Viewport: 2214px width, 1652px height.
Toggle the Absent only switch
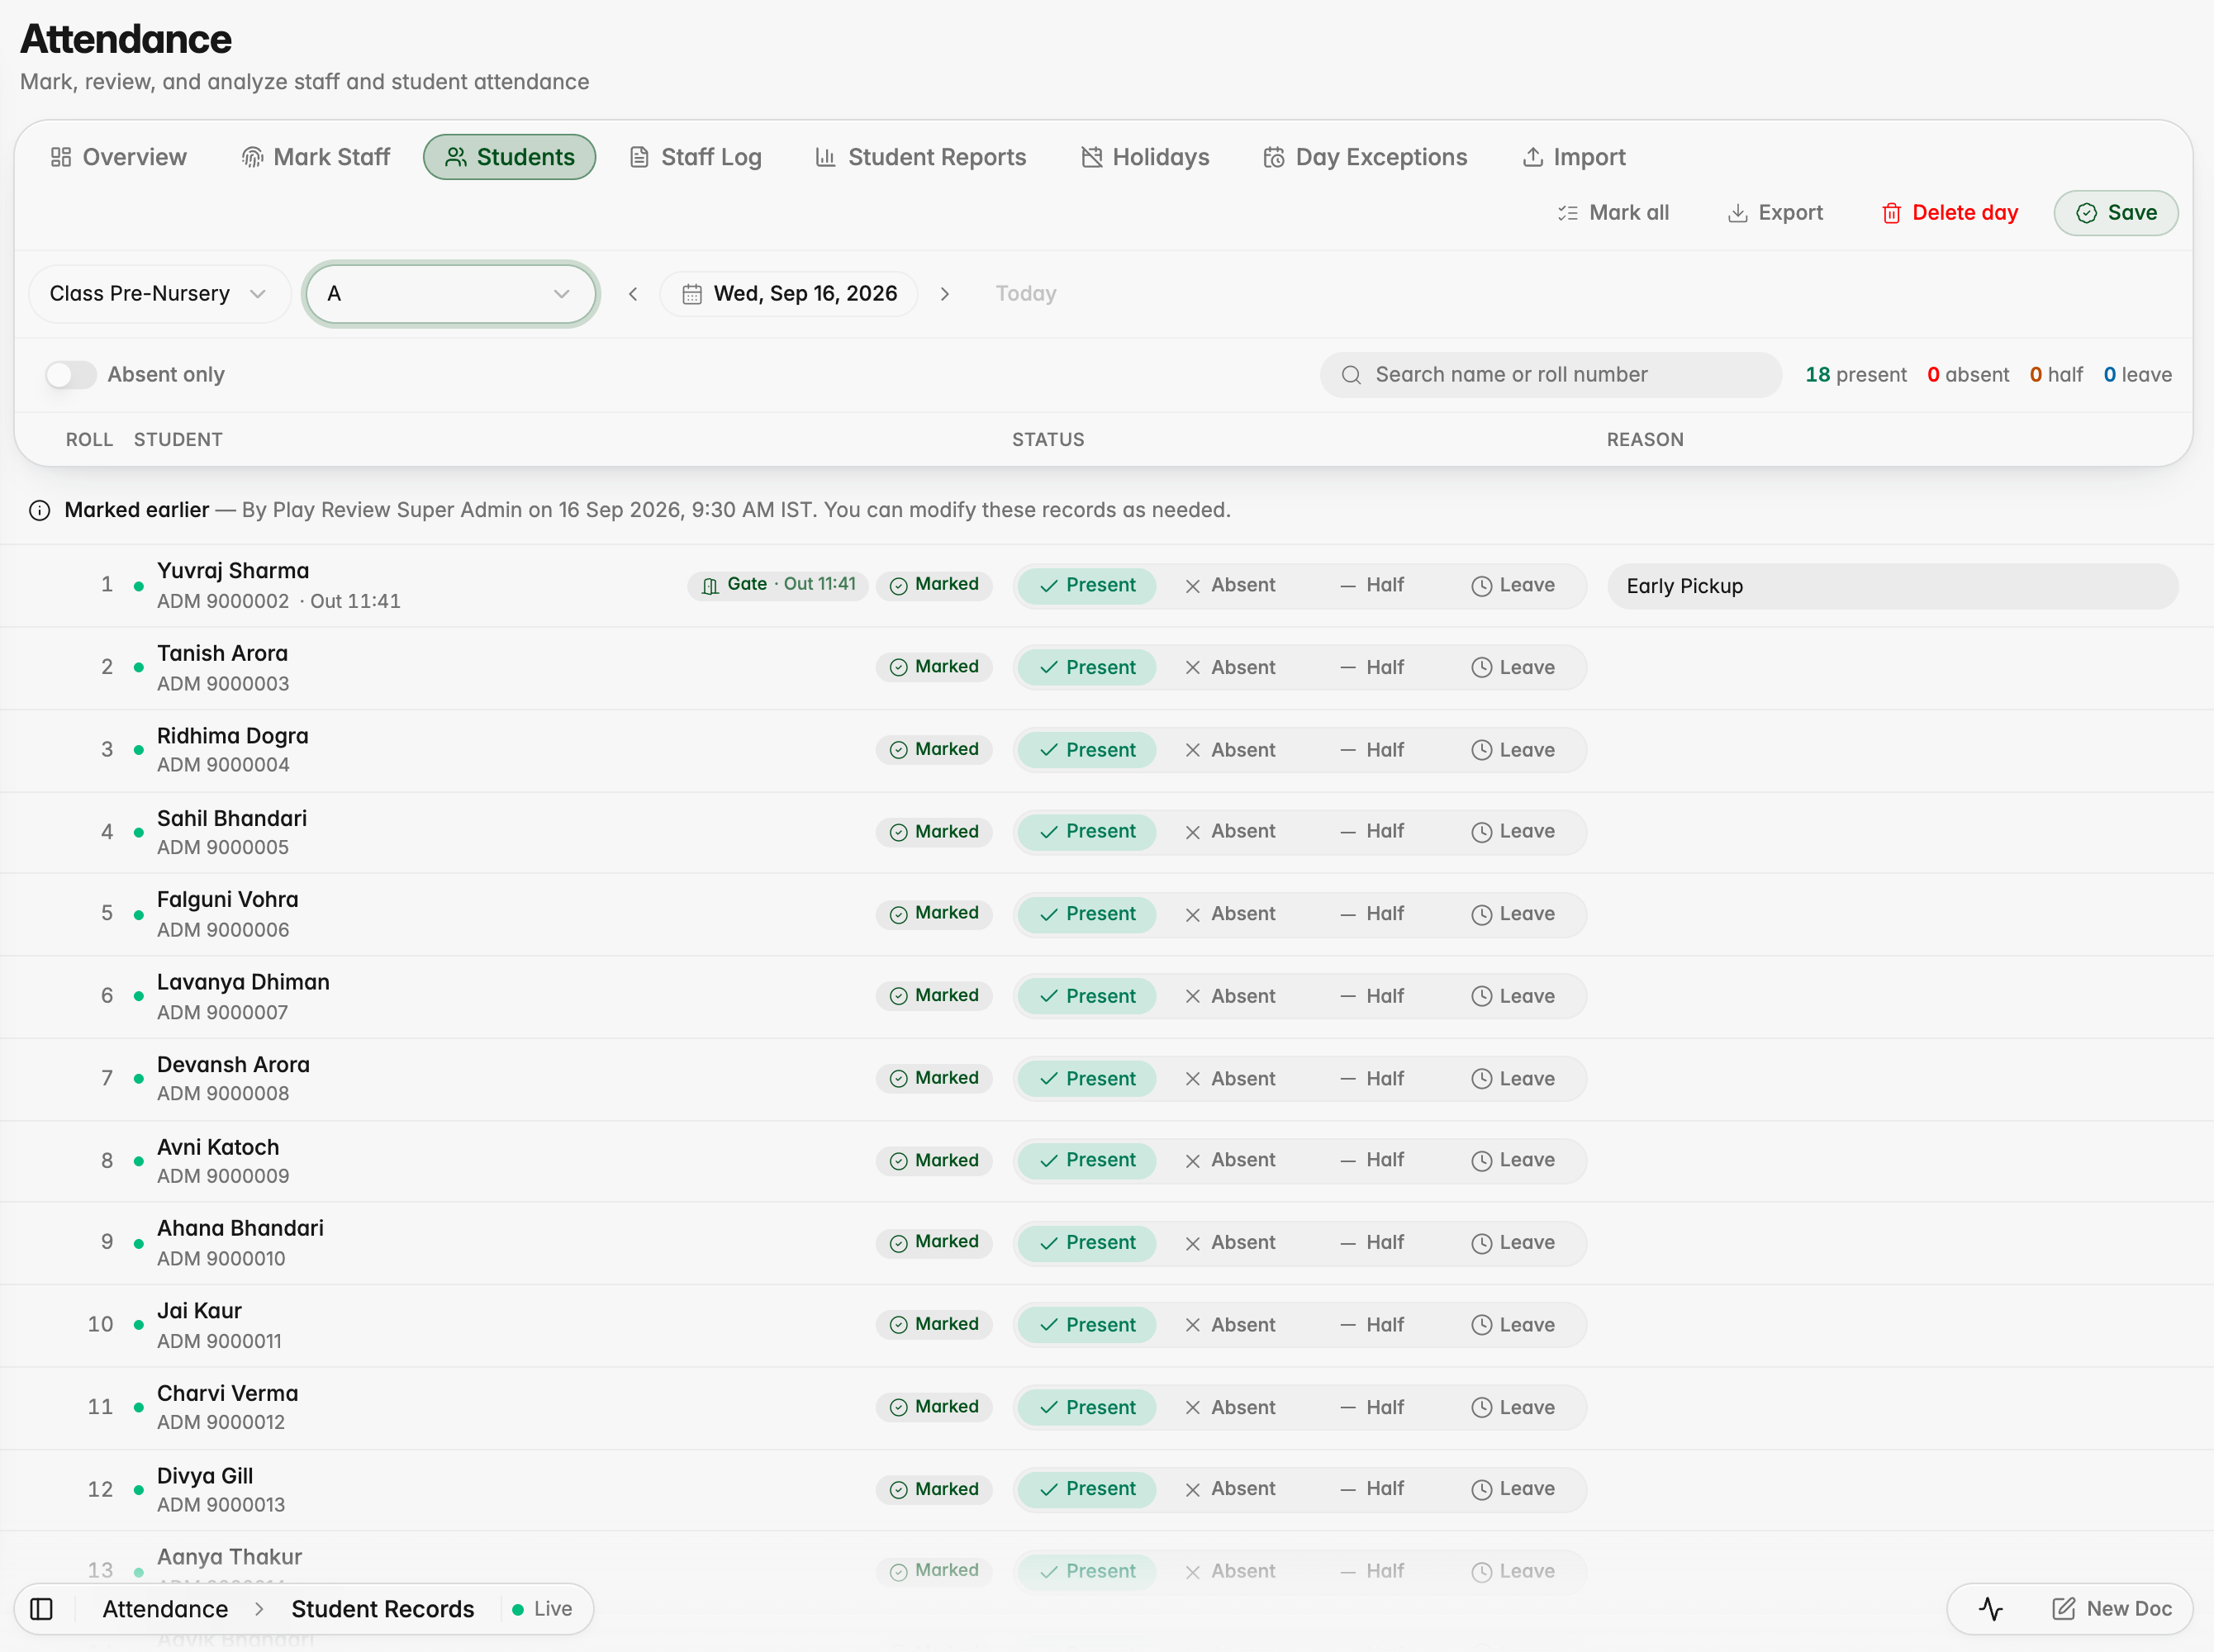click(71, 375)
